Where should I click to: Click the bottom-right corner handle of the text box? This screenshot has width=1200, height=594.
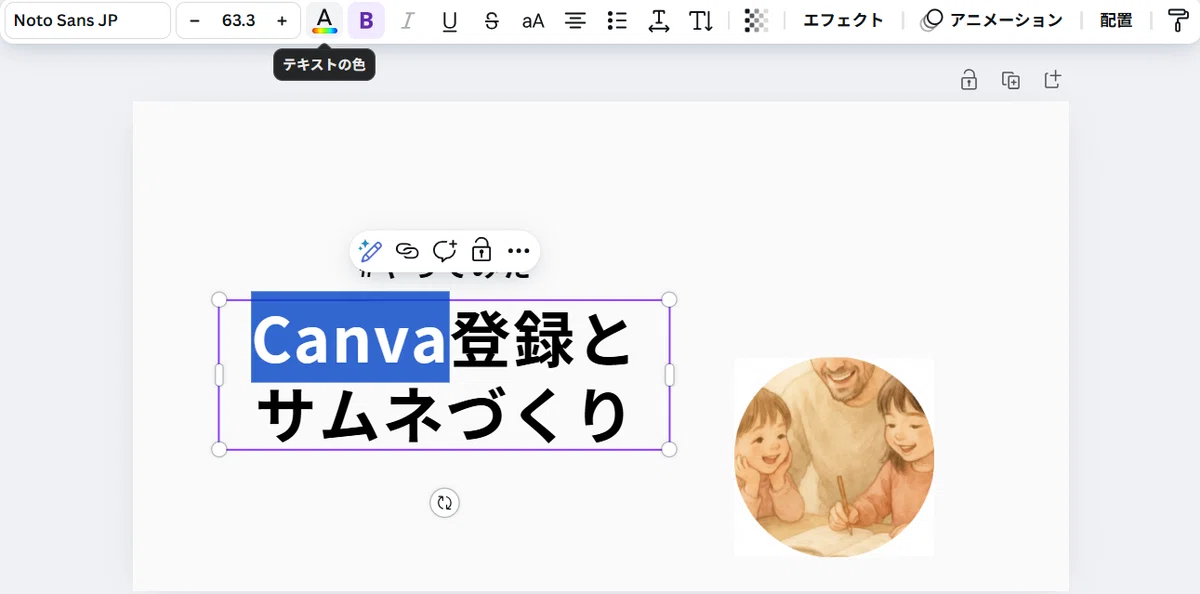[670, 449]
